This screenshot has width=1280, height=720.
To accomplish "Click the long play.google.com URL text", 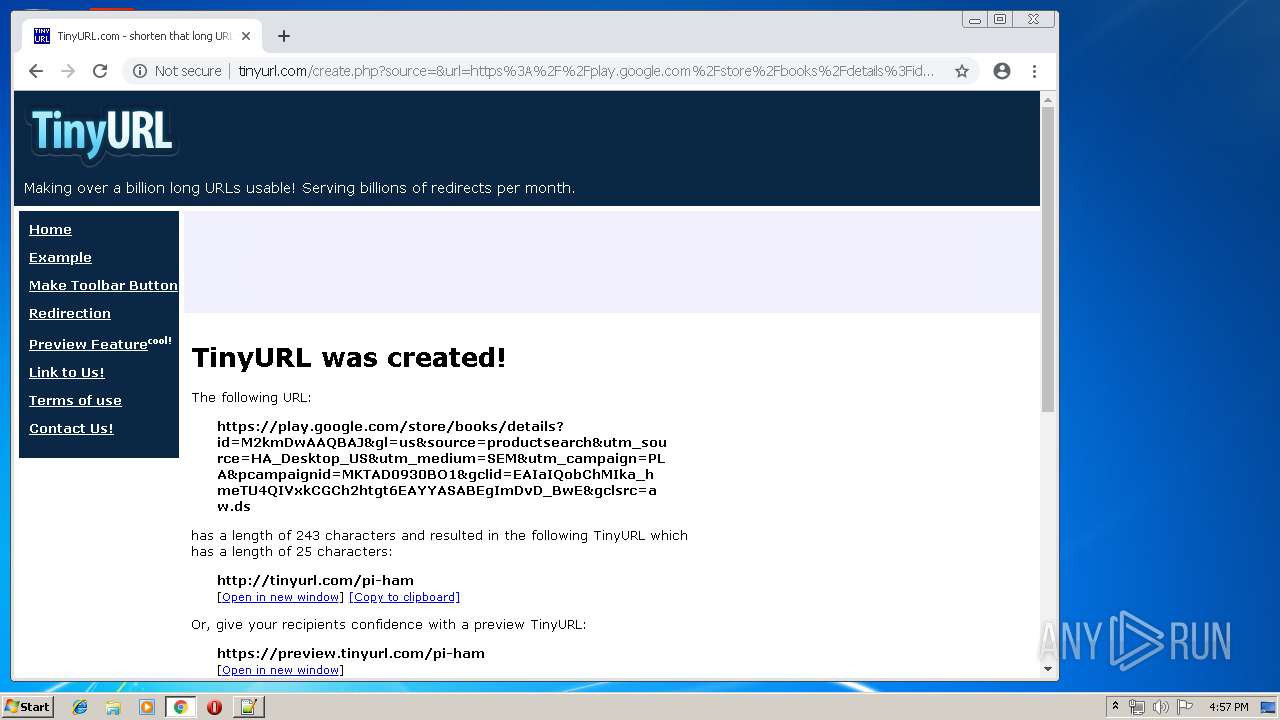I will [441, 466].
